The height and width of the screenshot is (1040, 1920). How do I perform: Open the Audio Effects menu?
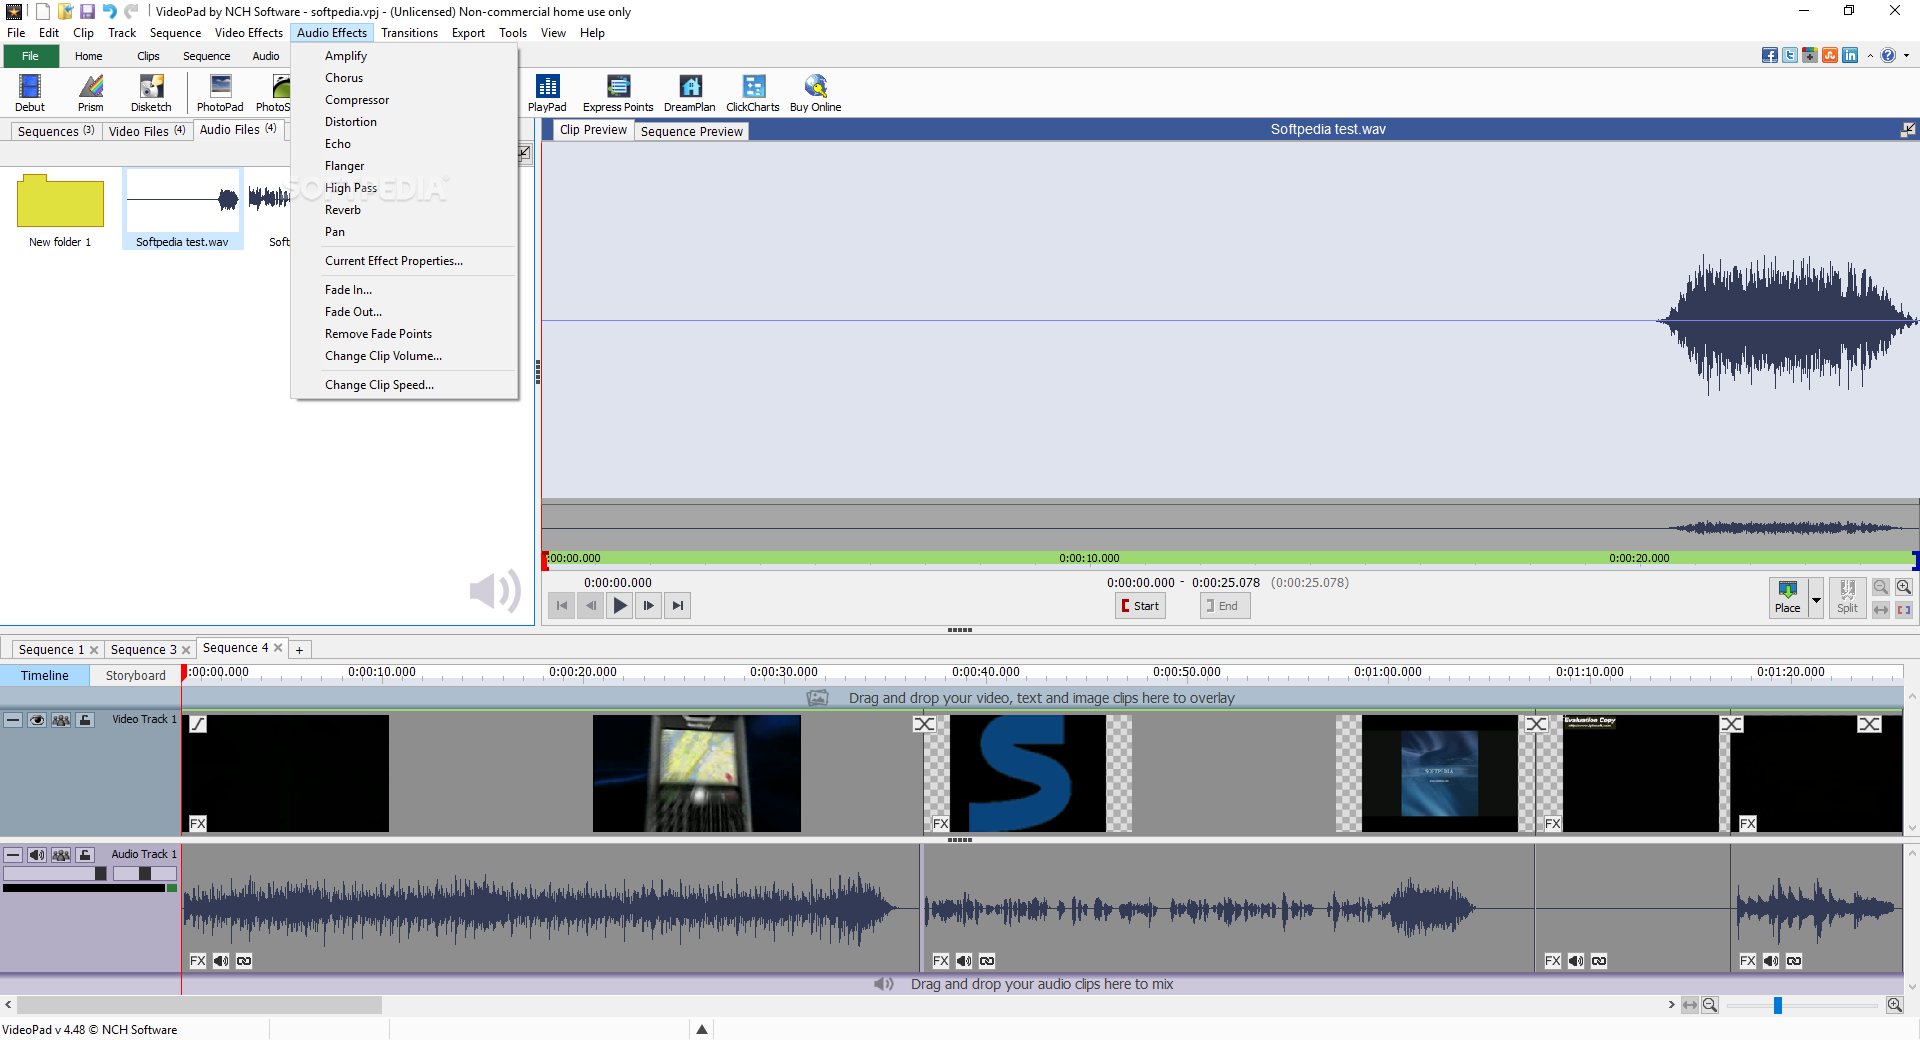coord(332,33)
